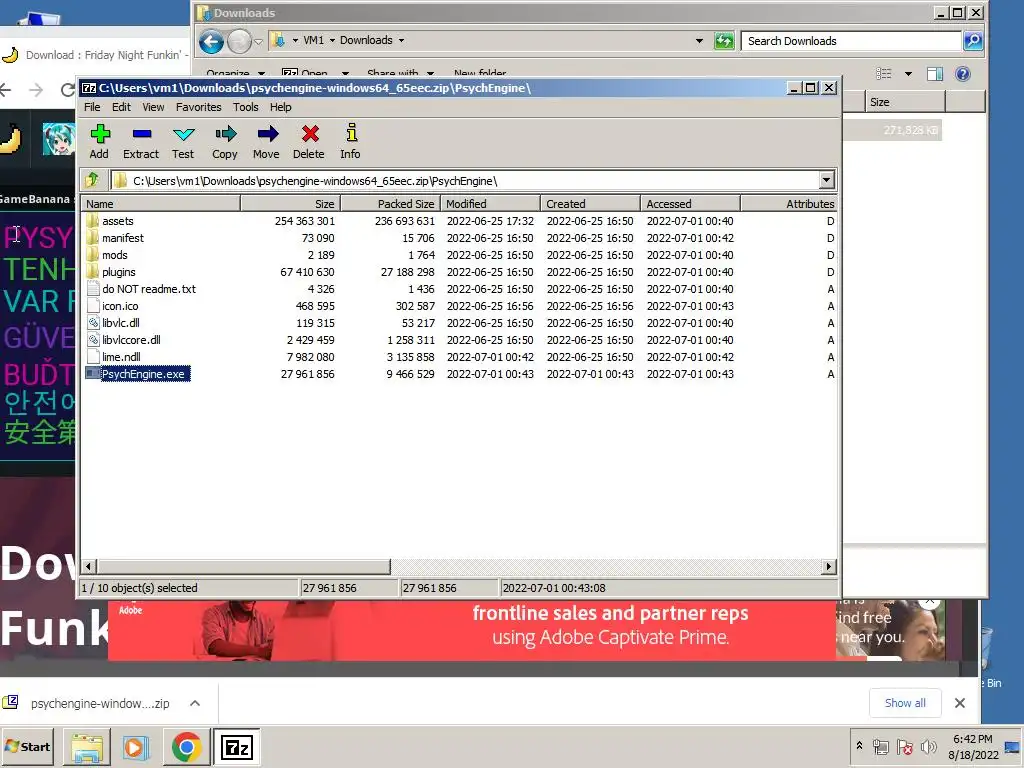Show hidden system tray icons

click(x=859, y=746)
